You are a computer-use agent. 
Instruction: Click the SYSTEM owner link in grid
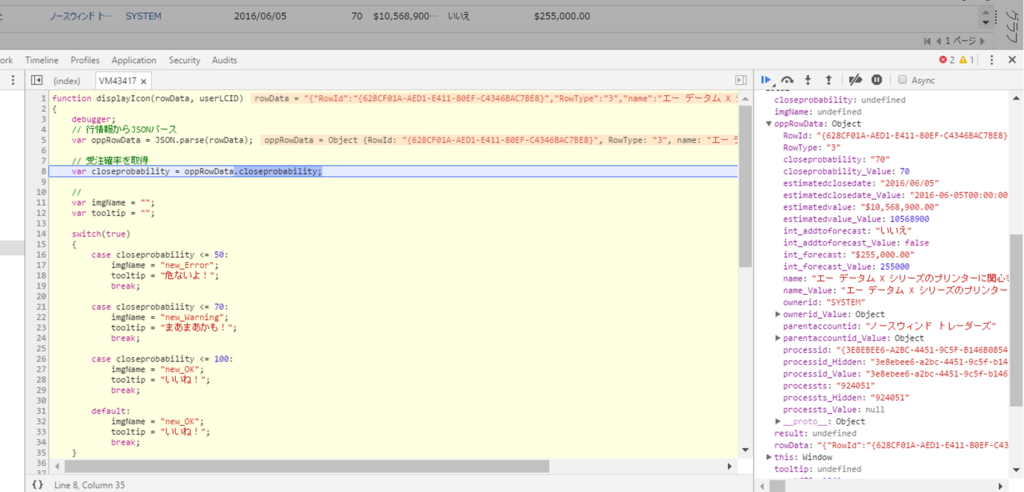coord(143,16)
